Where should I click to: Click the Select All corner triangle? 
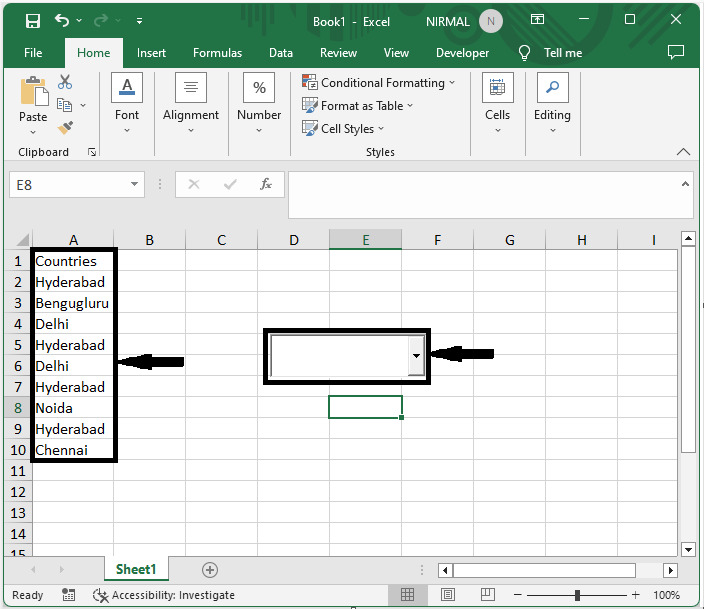click(22, 240)
